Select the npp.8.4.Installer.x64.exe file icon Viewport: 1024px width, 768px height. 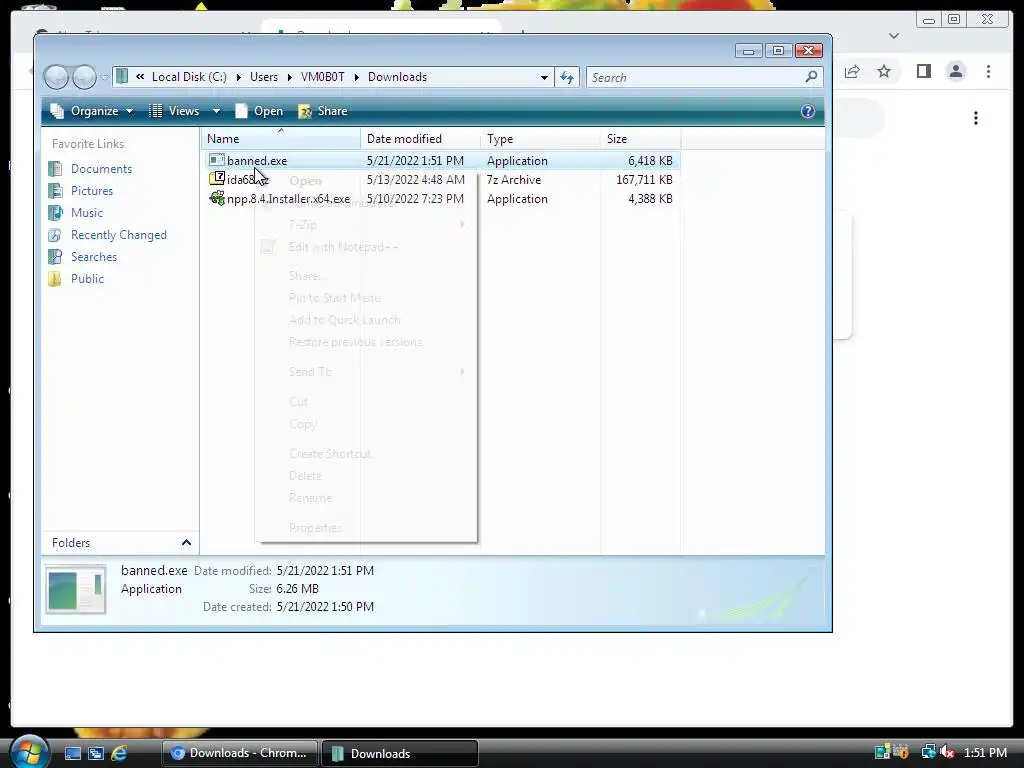point(217,198)
